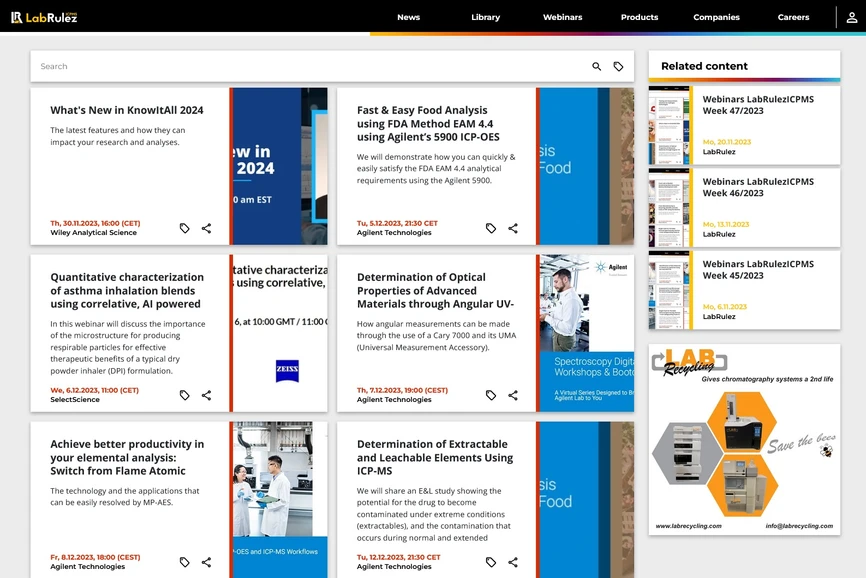Click the ZEISS webinar banner image
The width and height of the screenshot is (866, 578).
click(279, 333)
